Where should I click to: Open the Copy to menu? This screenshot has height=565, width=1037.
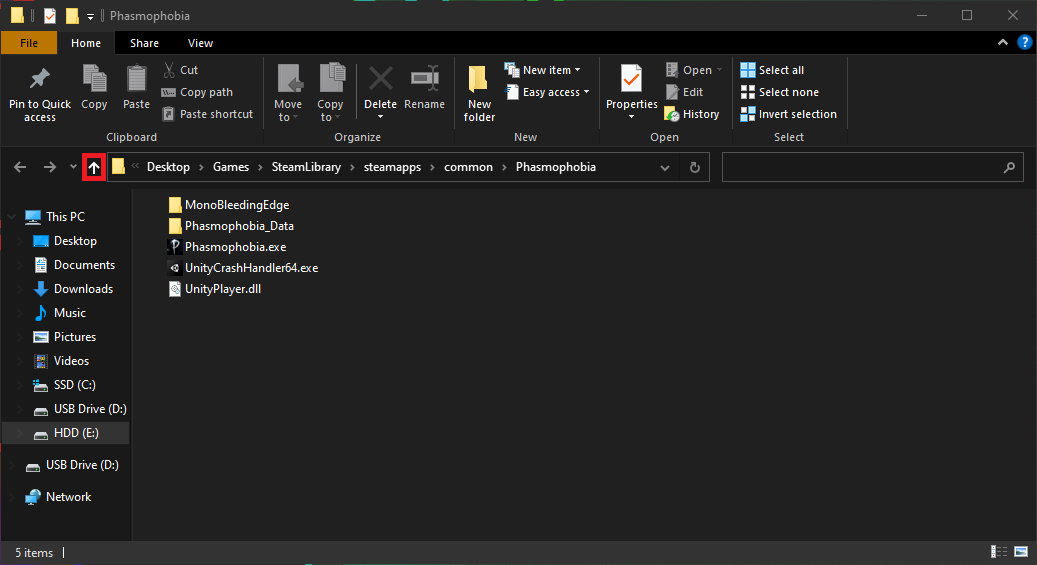330,93
